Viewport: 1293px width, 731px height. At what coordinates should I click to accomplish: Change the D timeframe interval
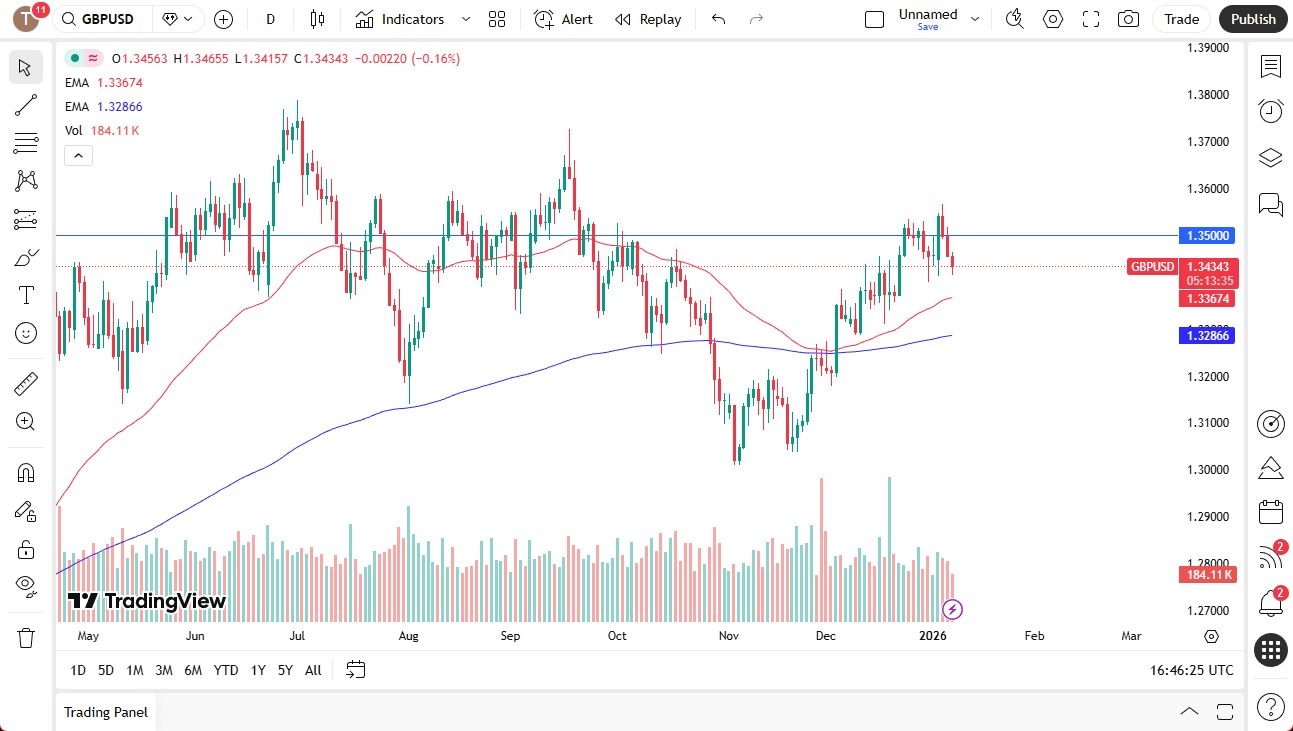271,19
